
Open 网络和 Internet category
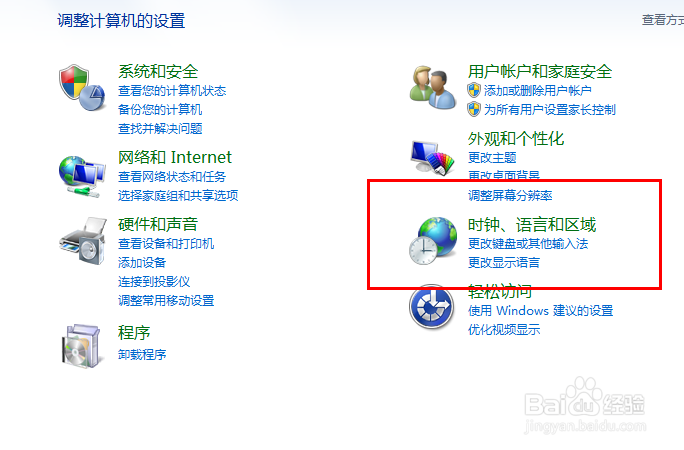point(175,157)
